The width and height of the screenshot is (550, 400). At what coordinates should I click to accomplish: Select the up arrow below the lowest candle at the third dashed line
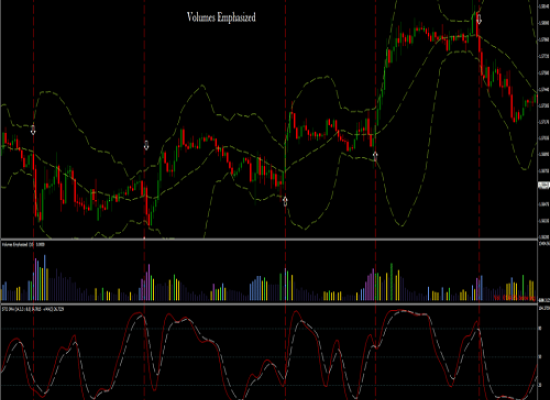285,201
